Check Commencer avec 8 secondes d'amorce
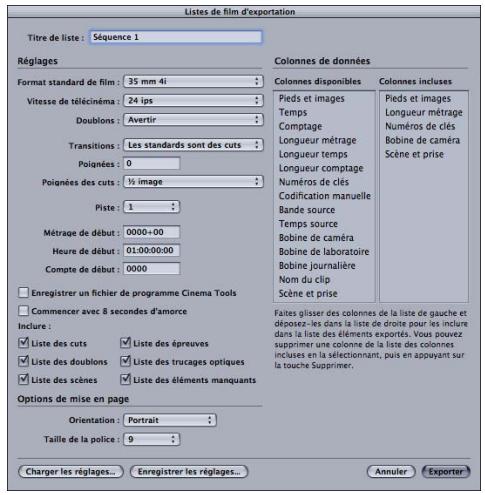This screenshot has height=495, width=485. (23, 311)
